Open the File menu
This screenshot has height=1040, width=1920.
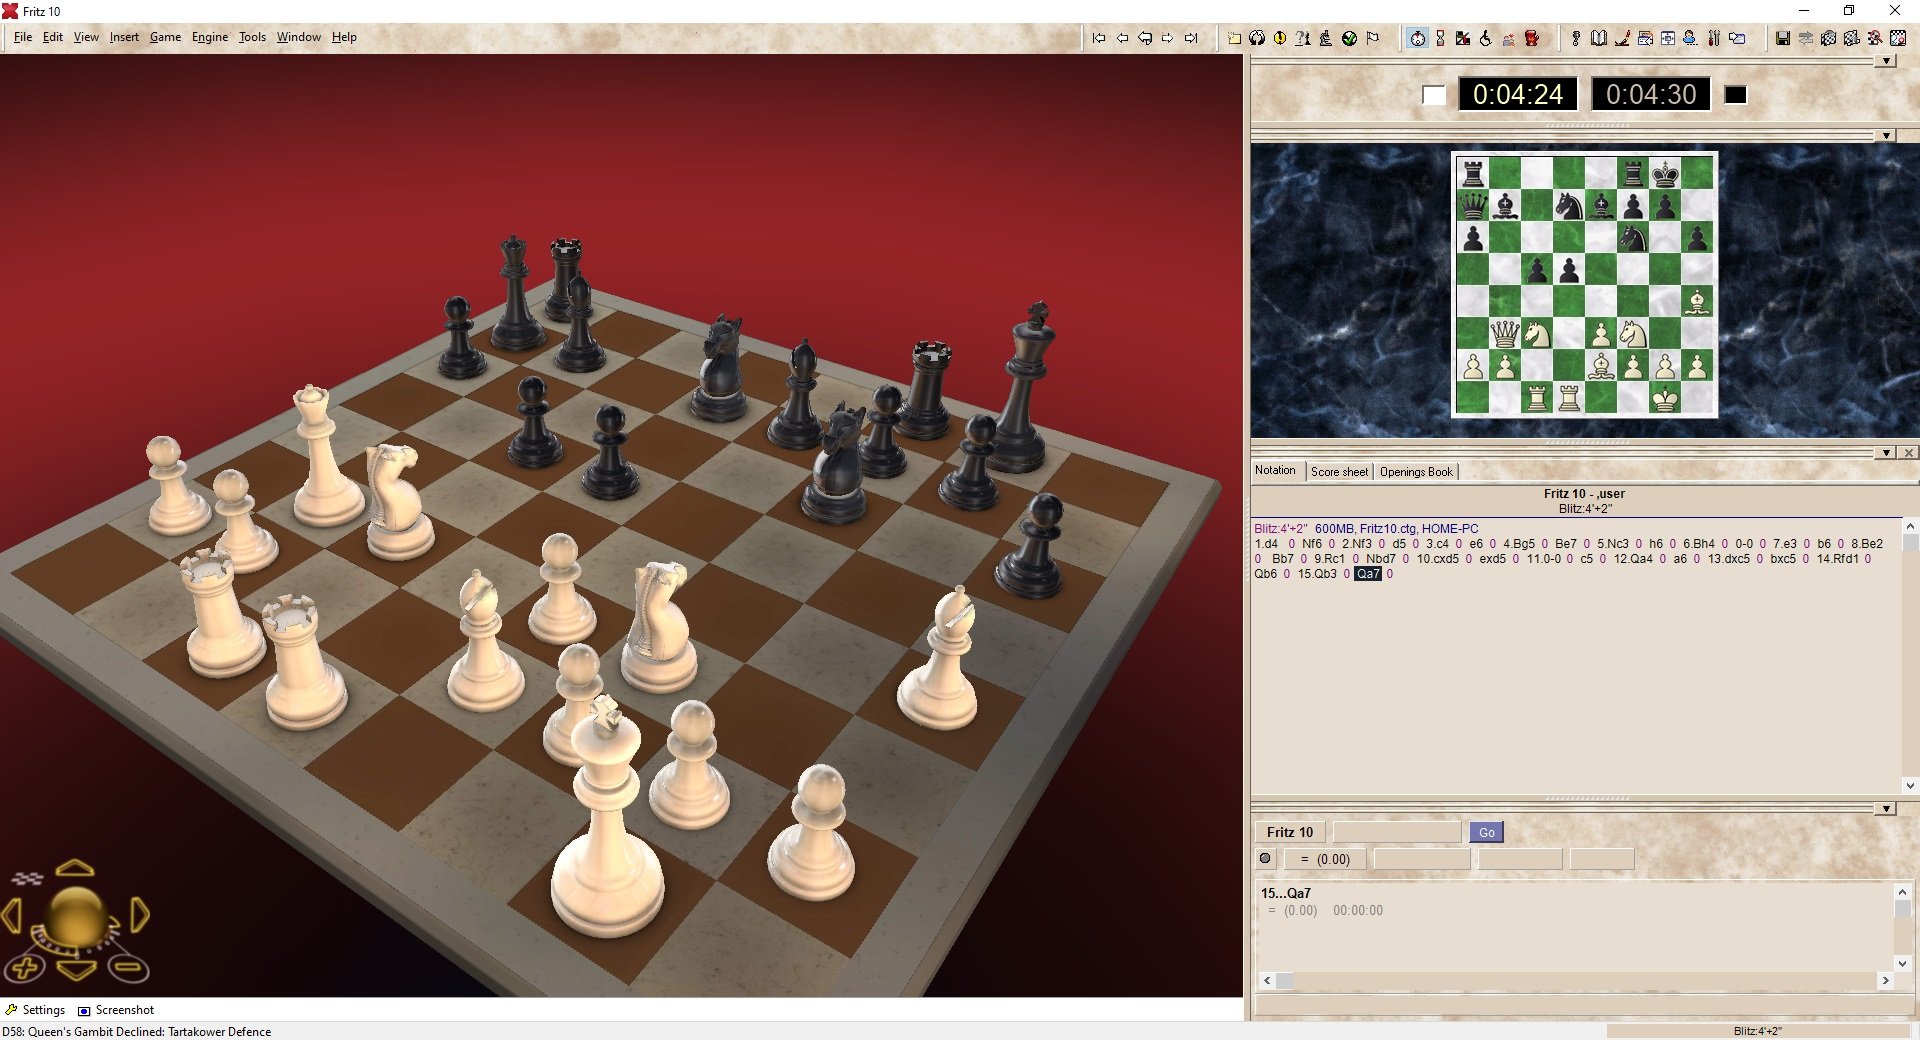(23, 37)
